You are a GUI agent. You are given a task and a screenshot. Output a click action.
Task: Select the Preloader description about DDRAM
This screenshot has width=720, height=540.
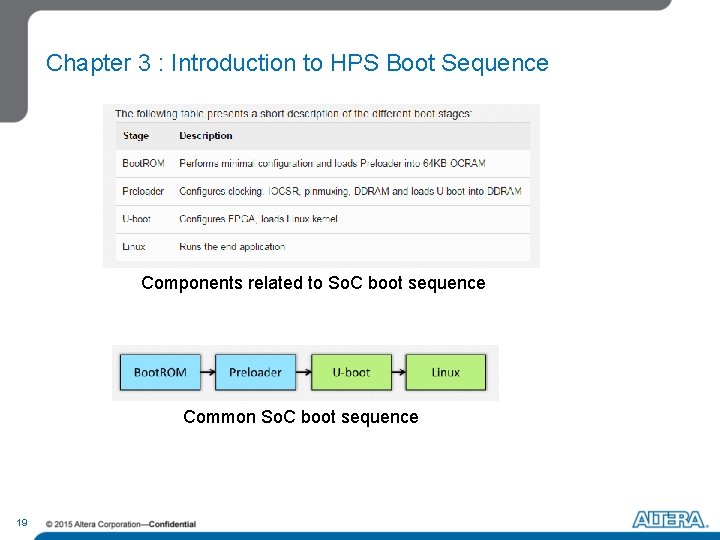(x=350, y=191)
